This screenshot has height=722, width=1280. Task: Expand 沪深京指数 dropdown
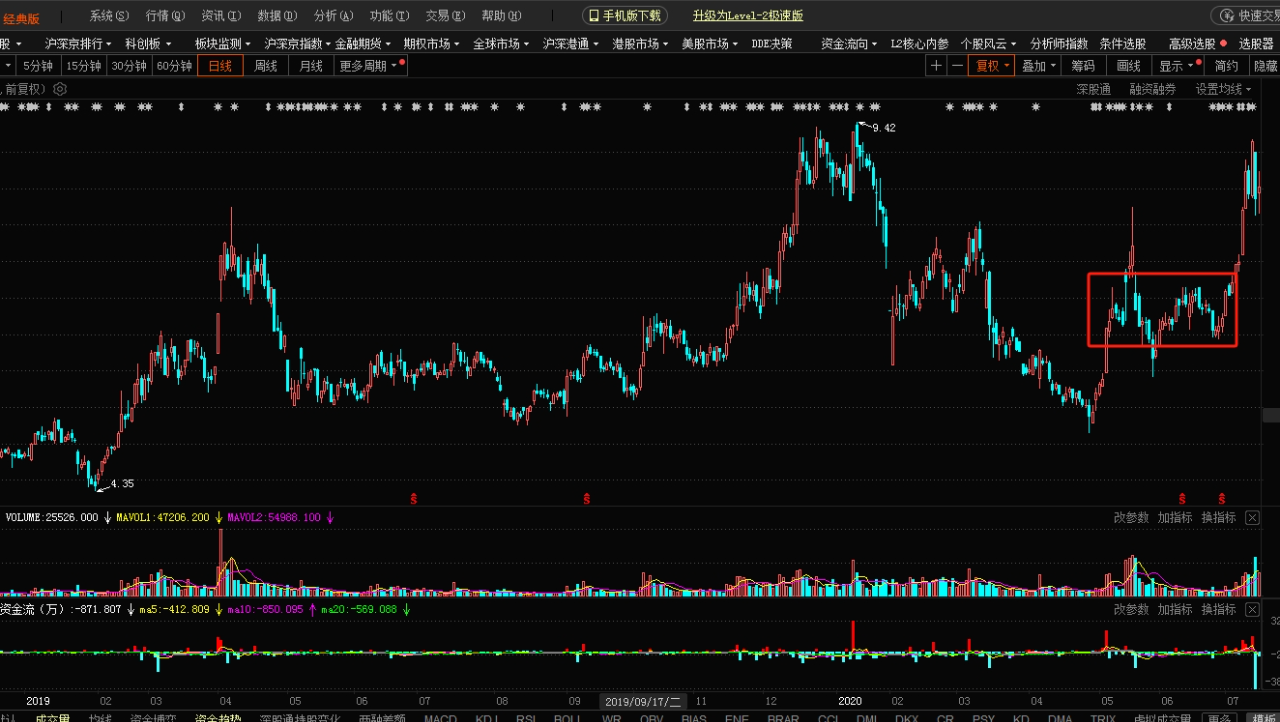297,44
